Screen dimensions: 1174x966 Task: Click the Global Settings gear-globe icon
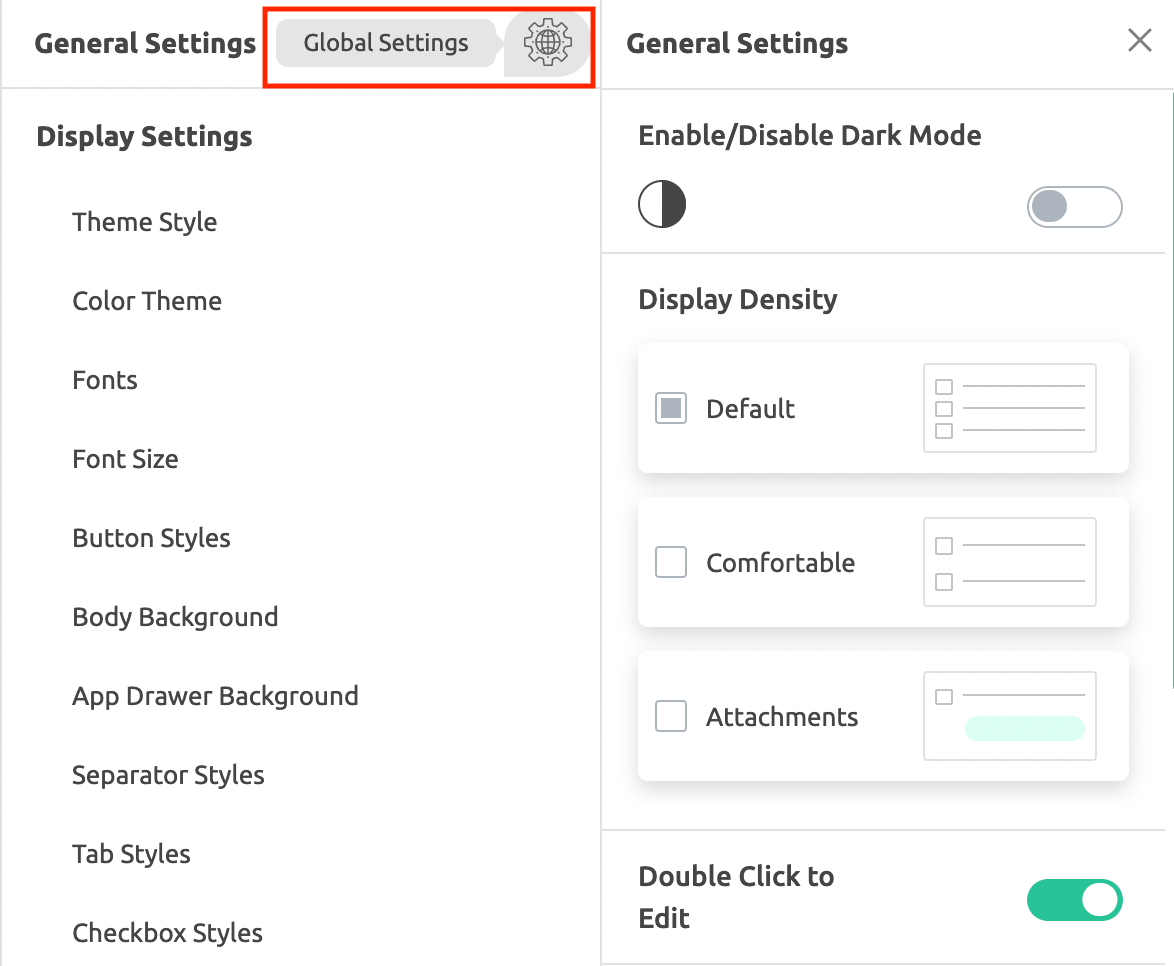547,43
